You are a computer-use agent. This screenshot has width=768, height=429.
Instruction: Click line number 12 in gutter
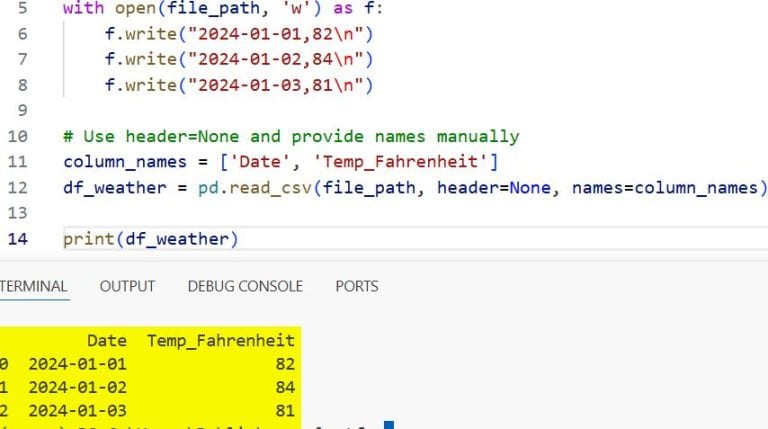click(18, 188)
